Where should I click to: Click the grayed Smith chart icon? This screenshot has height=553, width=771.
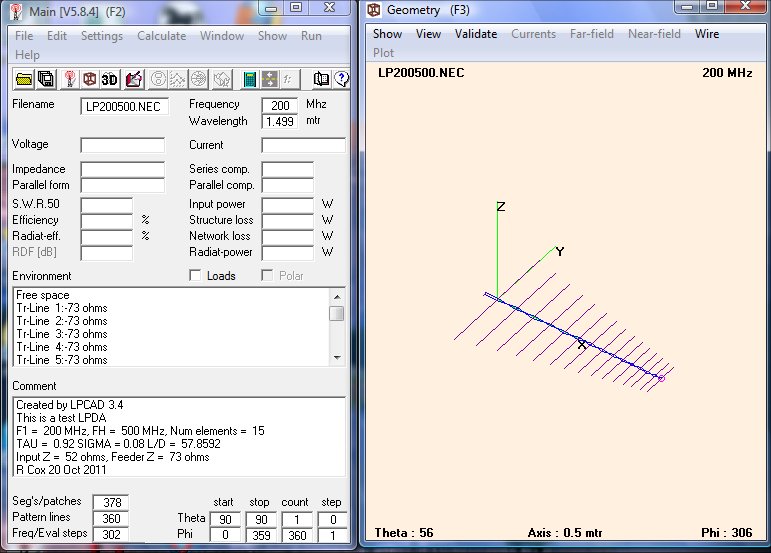pyautogui.click(x=158, y=79)
